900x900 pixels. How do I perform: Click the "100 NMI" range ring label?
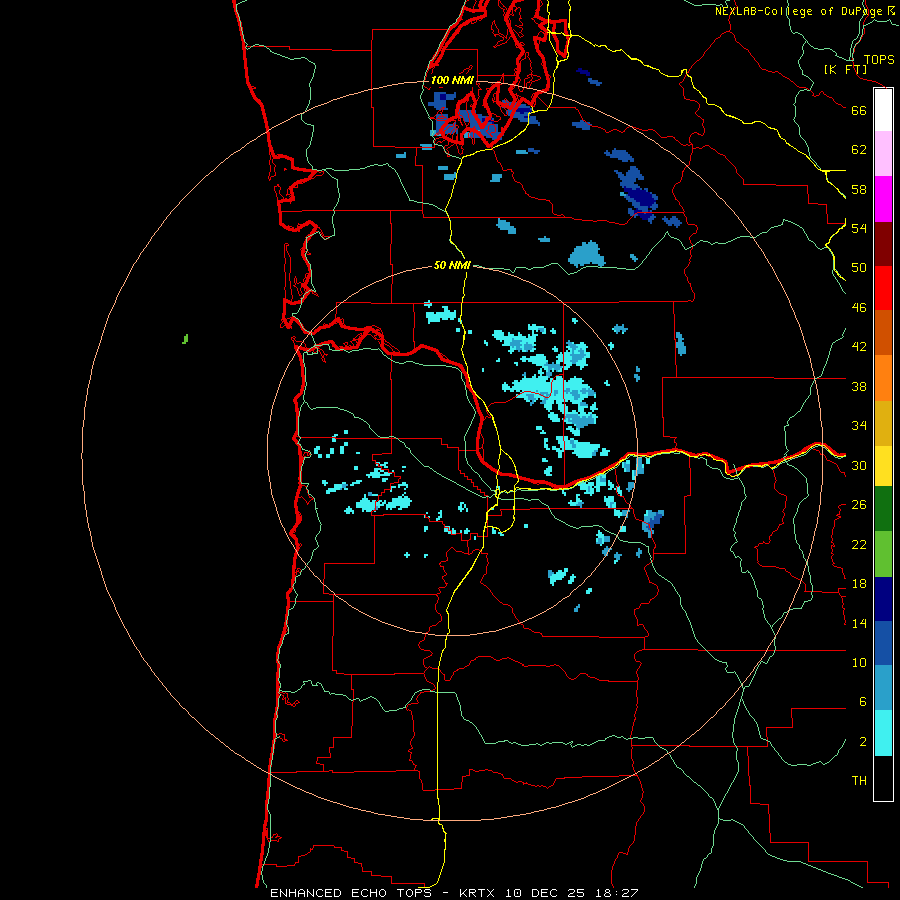point(452,80)
